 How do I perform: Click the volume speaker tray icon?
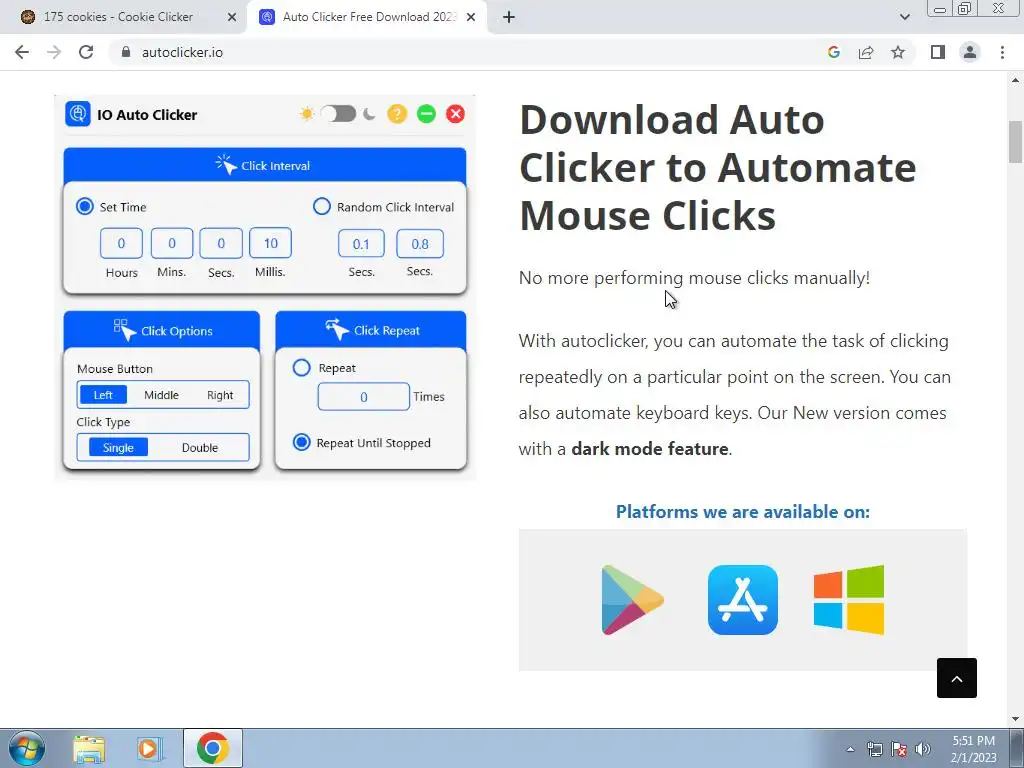tap(923, 749)
